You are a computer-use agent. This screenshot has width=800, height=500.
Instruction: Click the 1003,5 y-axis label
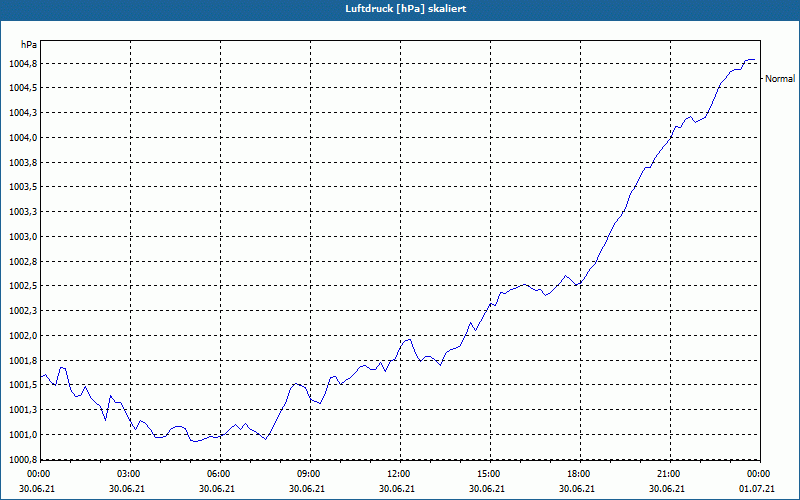pos(23,187)
